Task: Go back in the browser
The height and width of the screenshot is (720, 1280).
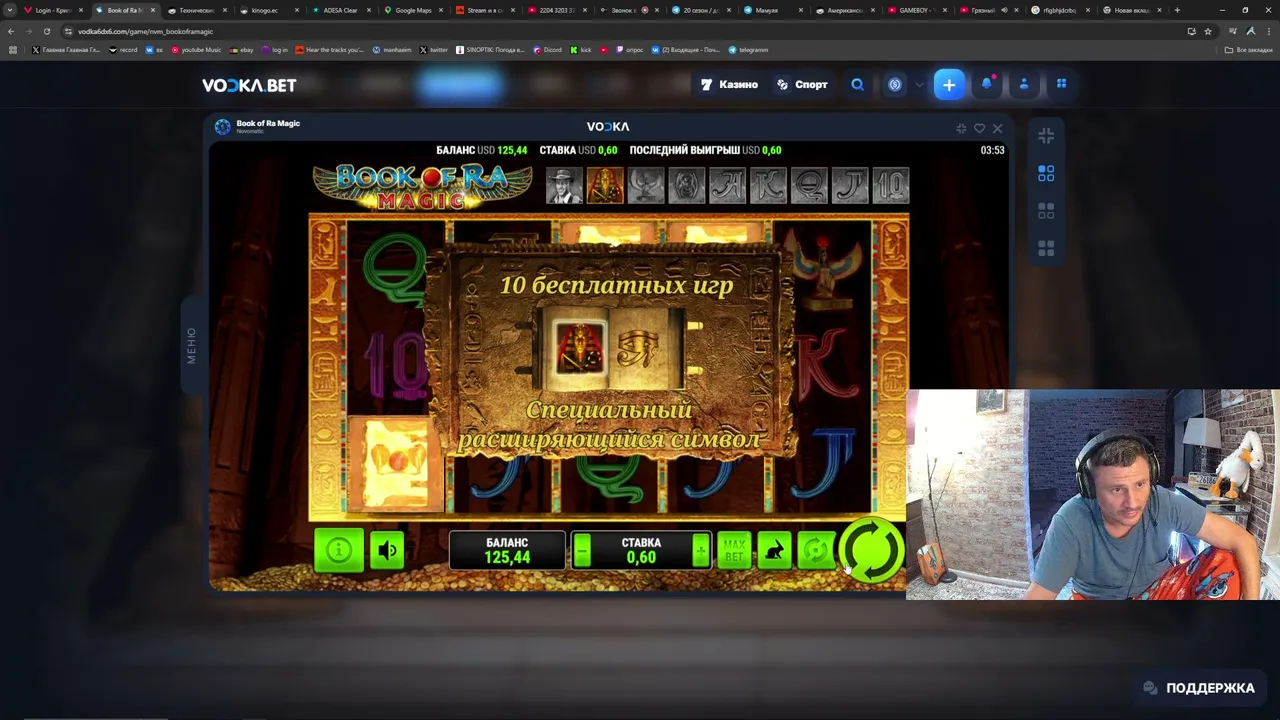Action: [10, 31]
